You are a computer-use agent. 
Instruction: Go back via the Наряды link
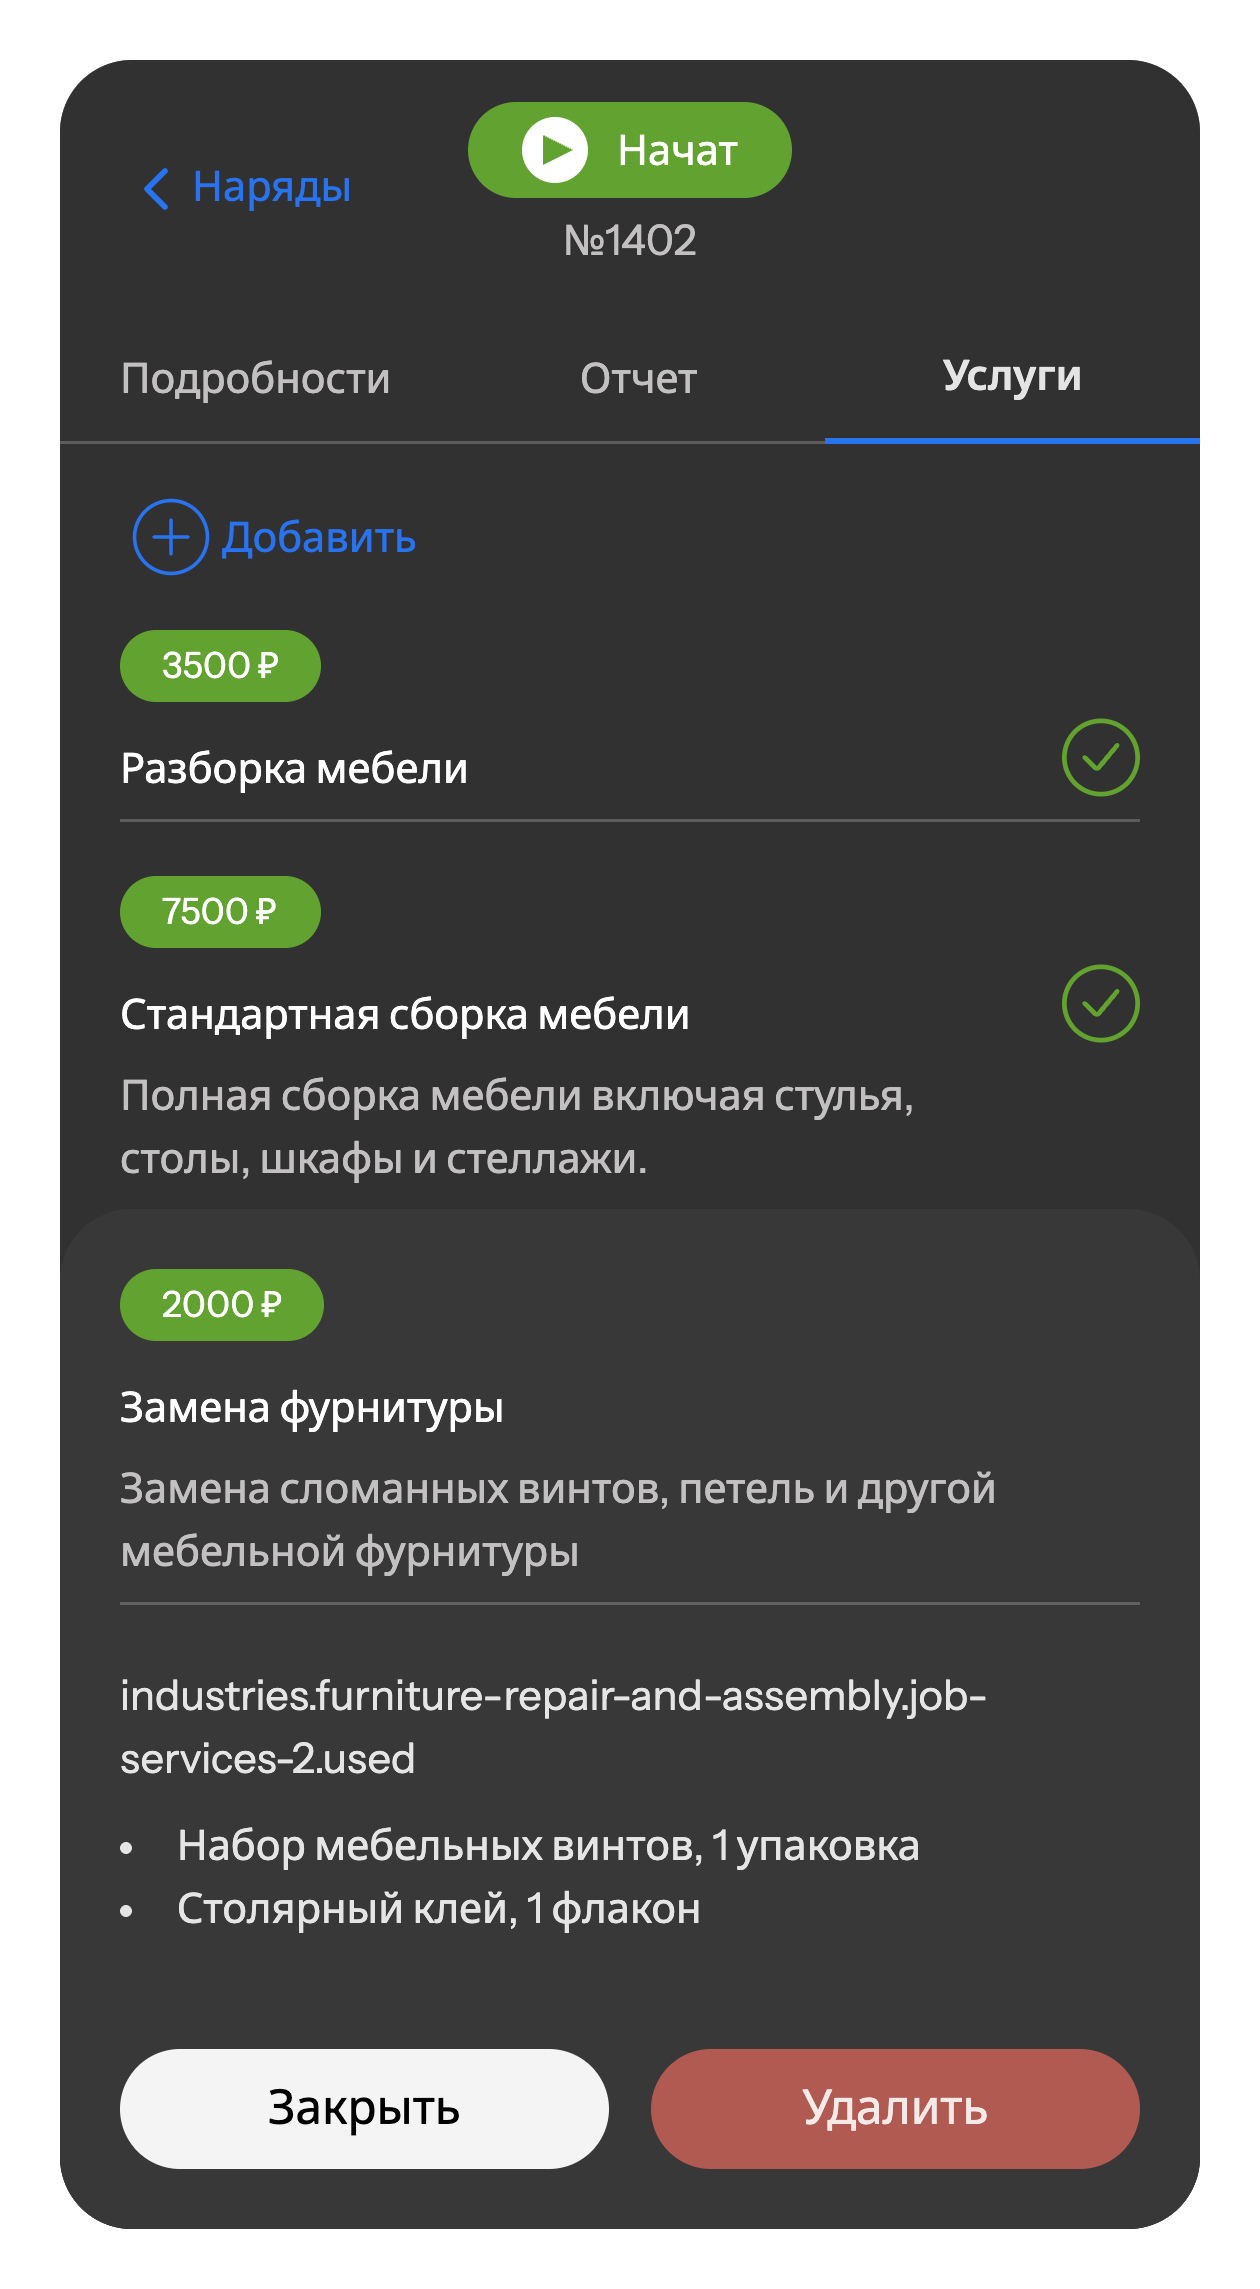[271, 187]
